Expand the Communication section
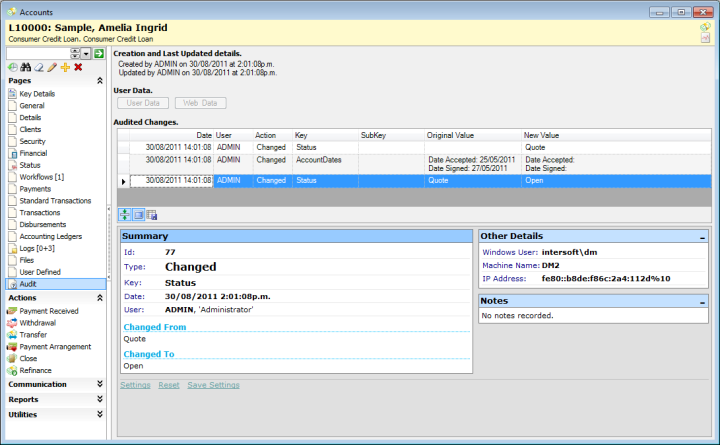Image resolution: width=720 pixels, height=445 pixels. [99, 384]
